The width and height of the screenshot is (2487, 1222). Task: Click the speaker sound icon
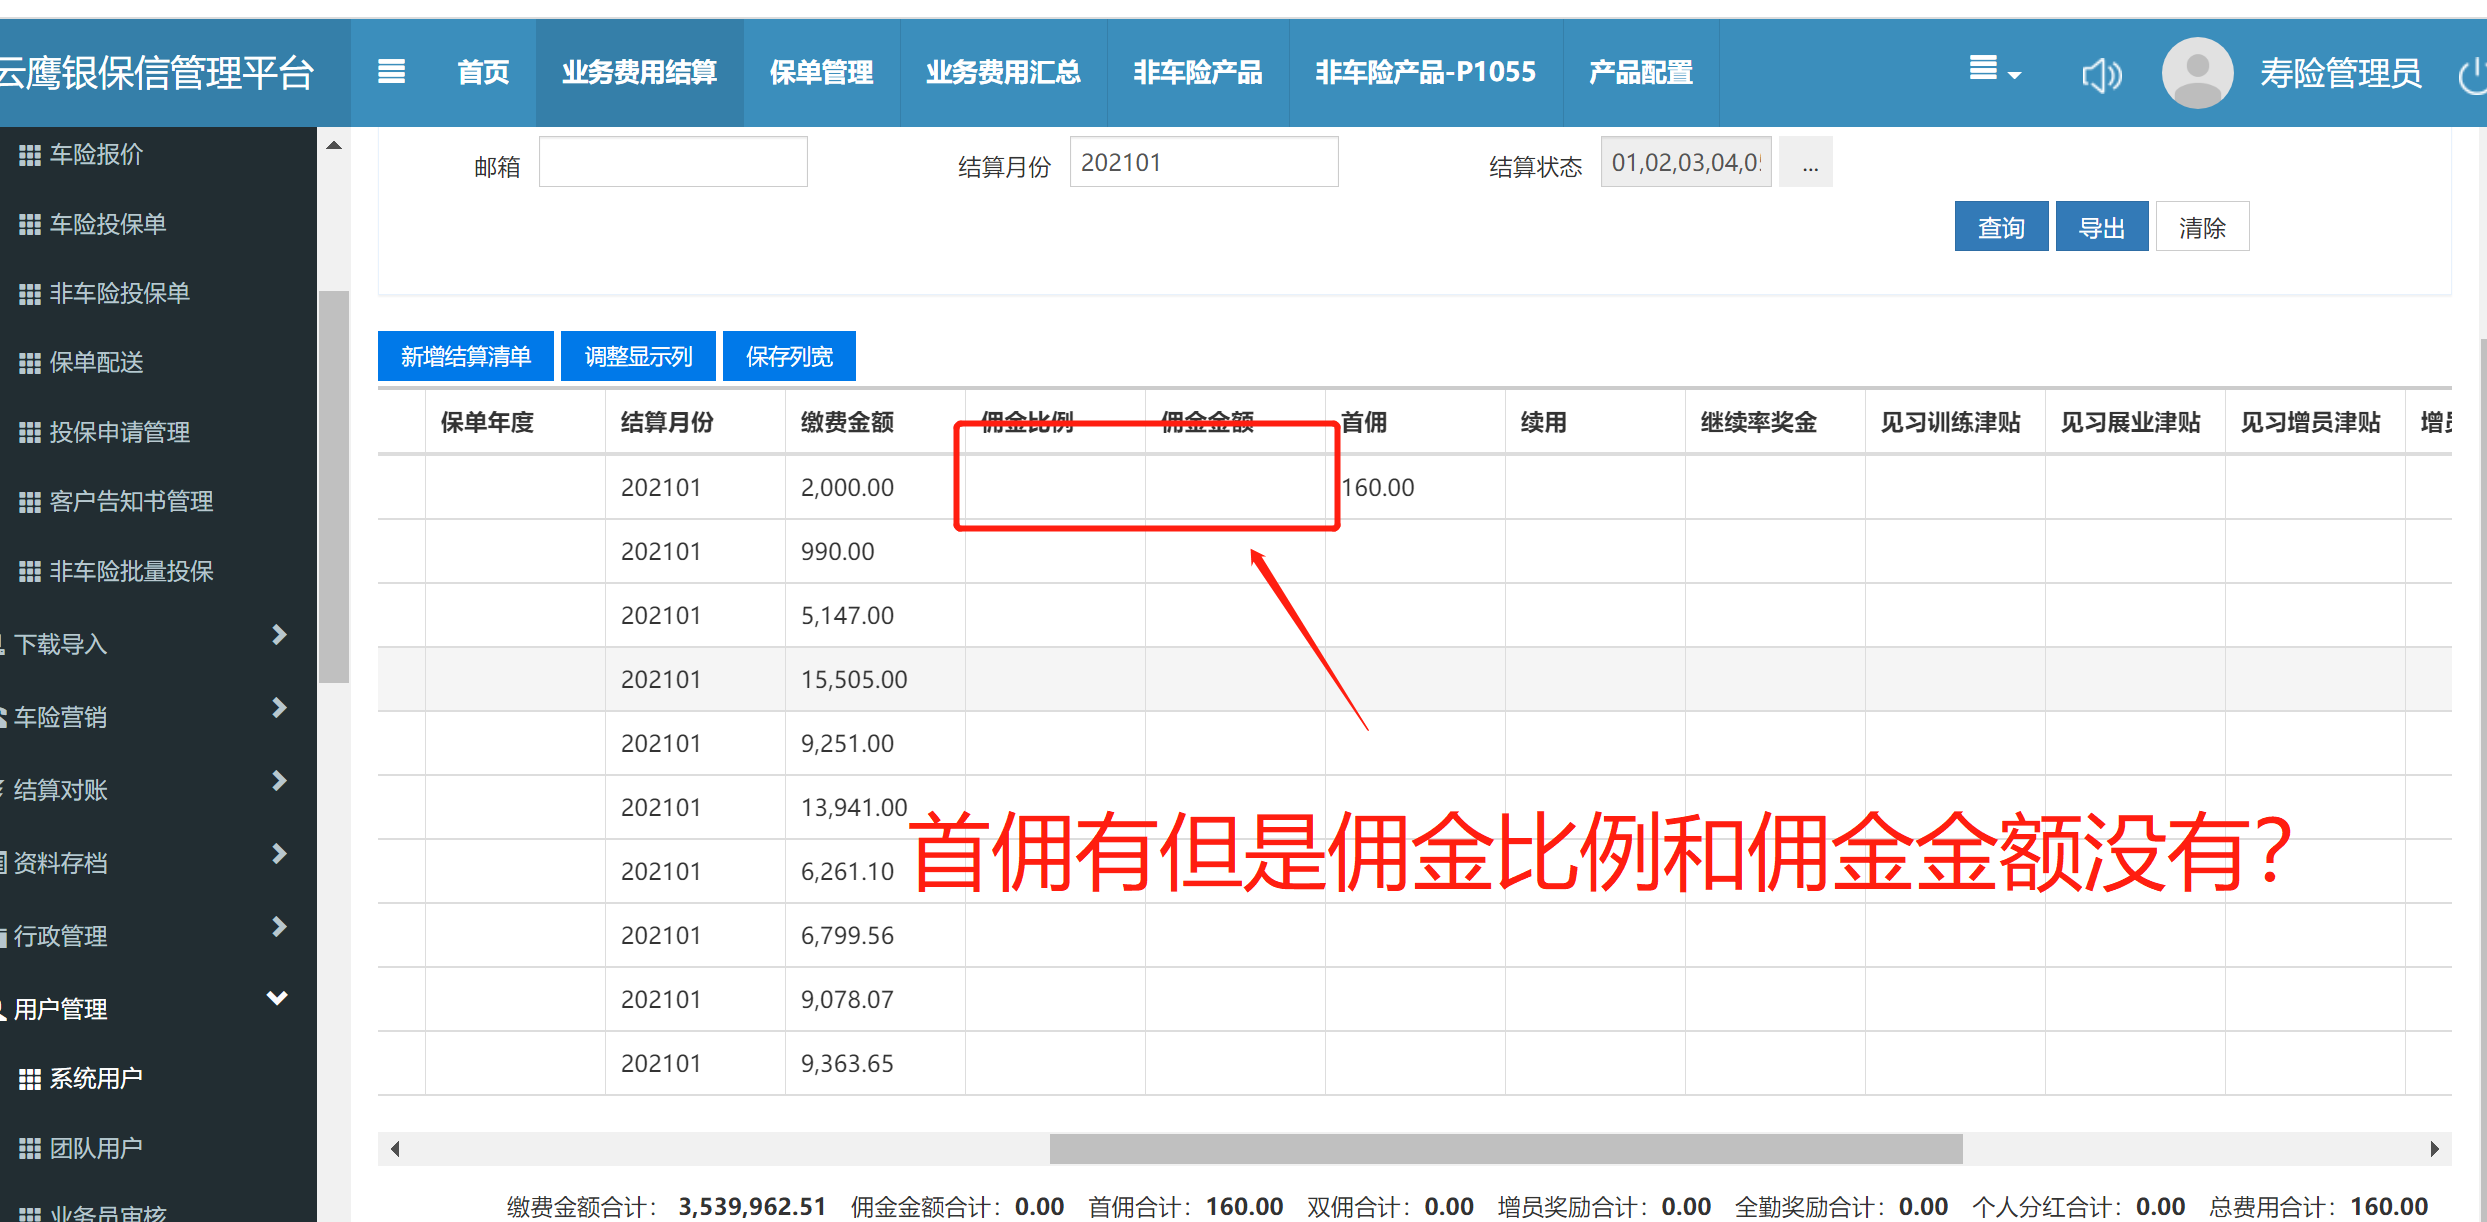click(x=2101, y=75)
